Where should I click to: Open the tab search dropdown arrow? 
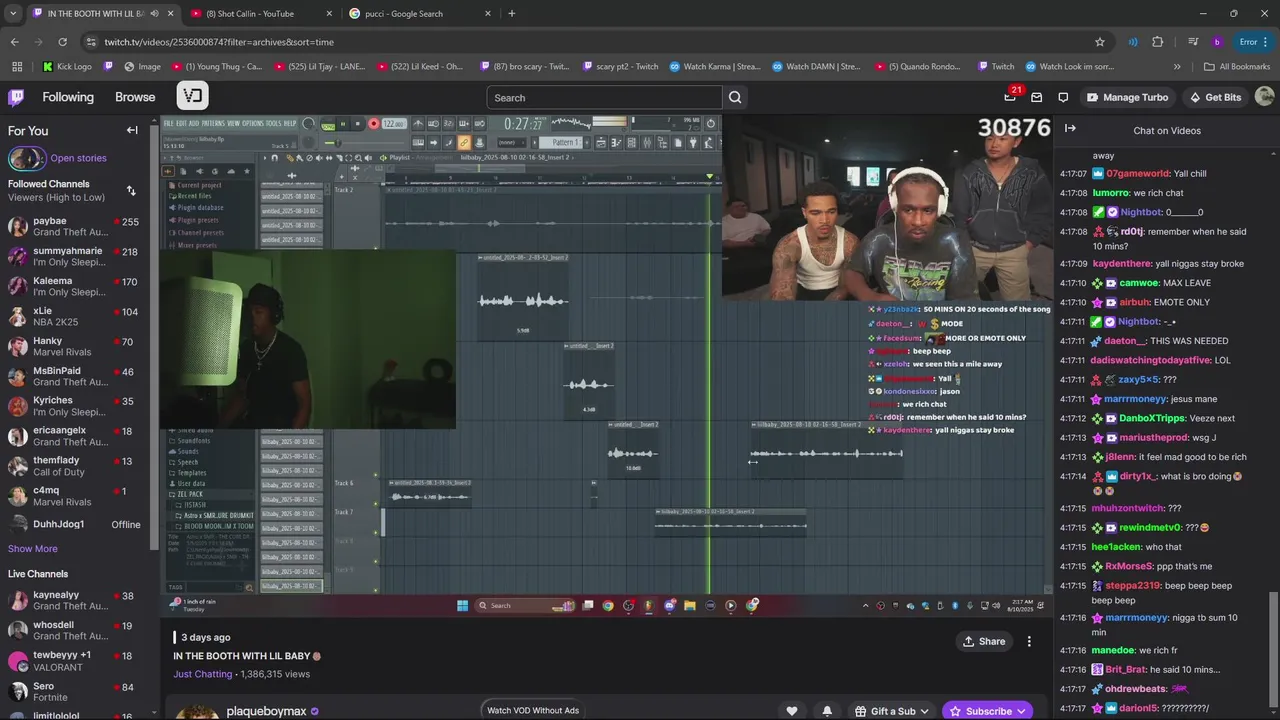coord(13,13)
